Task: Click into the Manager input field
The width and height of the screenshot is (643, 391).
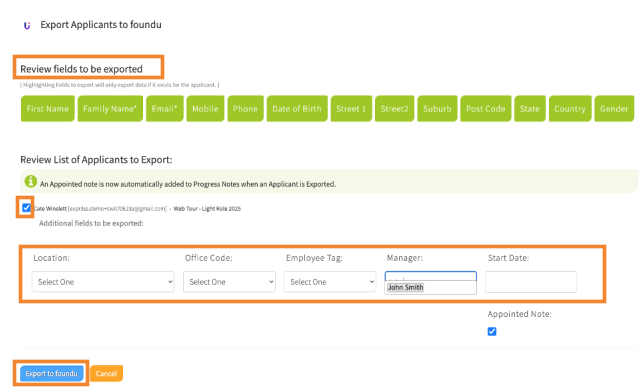Action: [x=431, y=276]
